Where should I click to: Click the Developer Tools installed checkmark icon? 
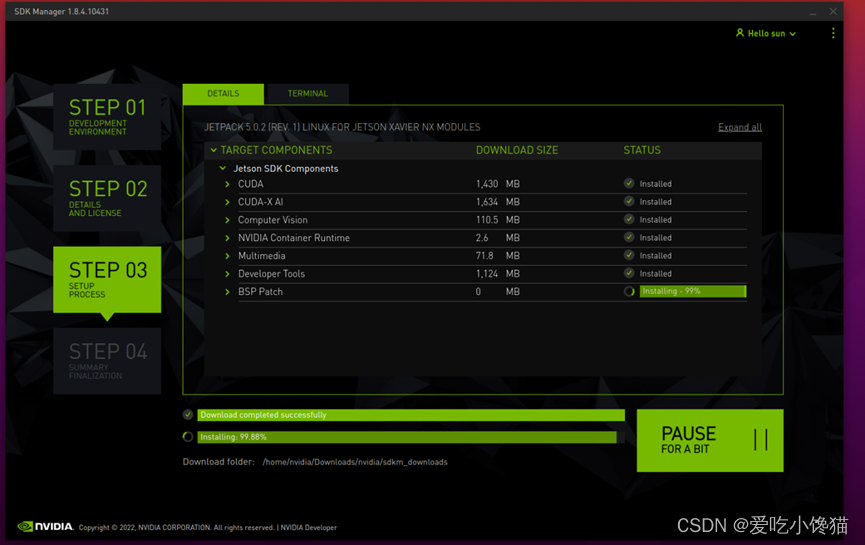[x=629, y=273]
